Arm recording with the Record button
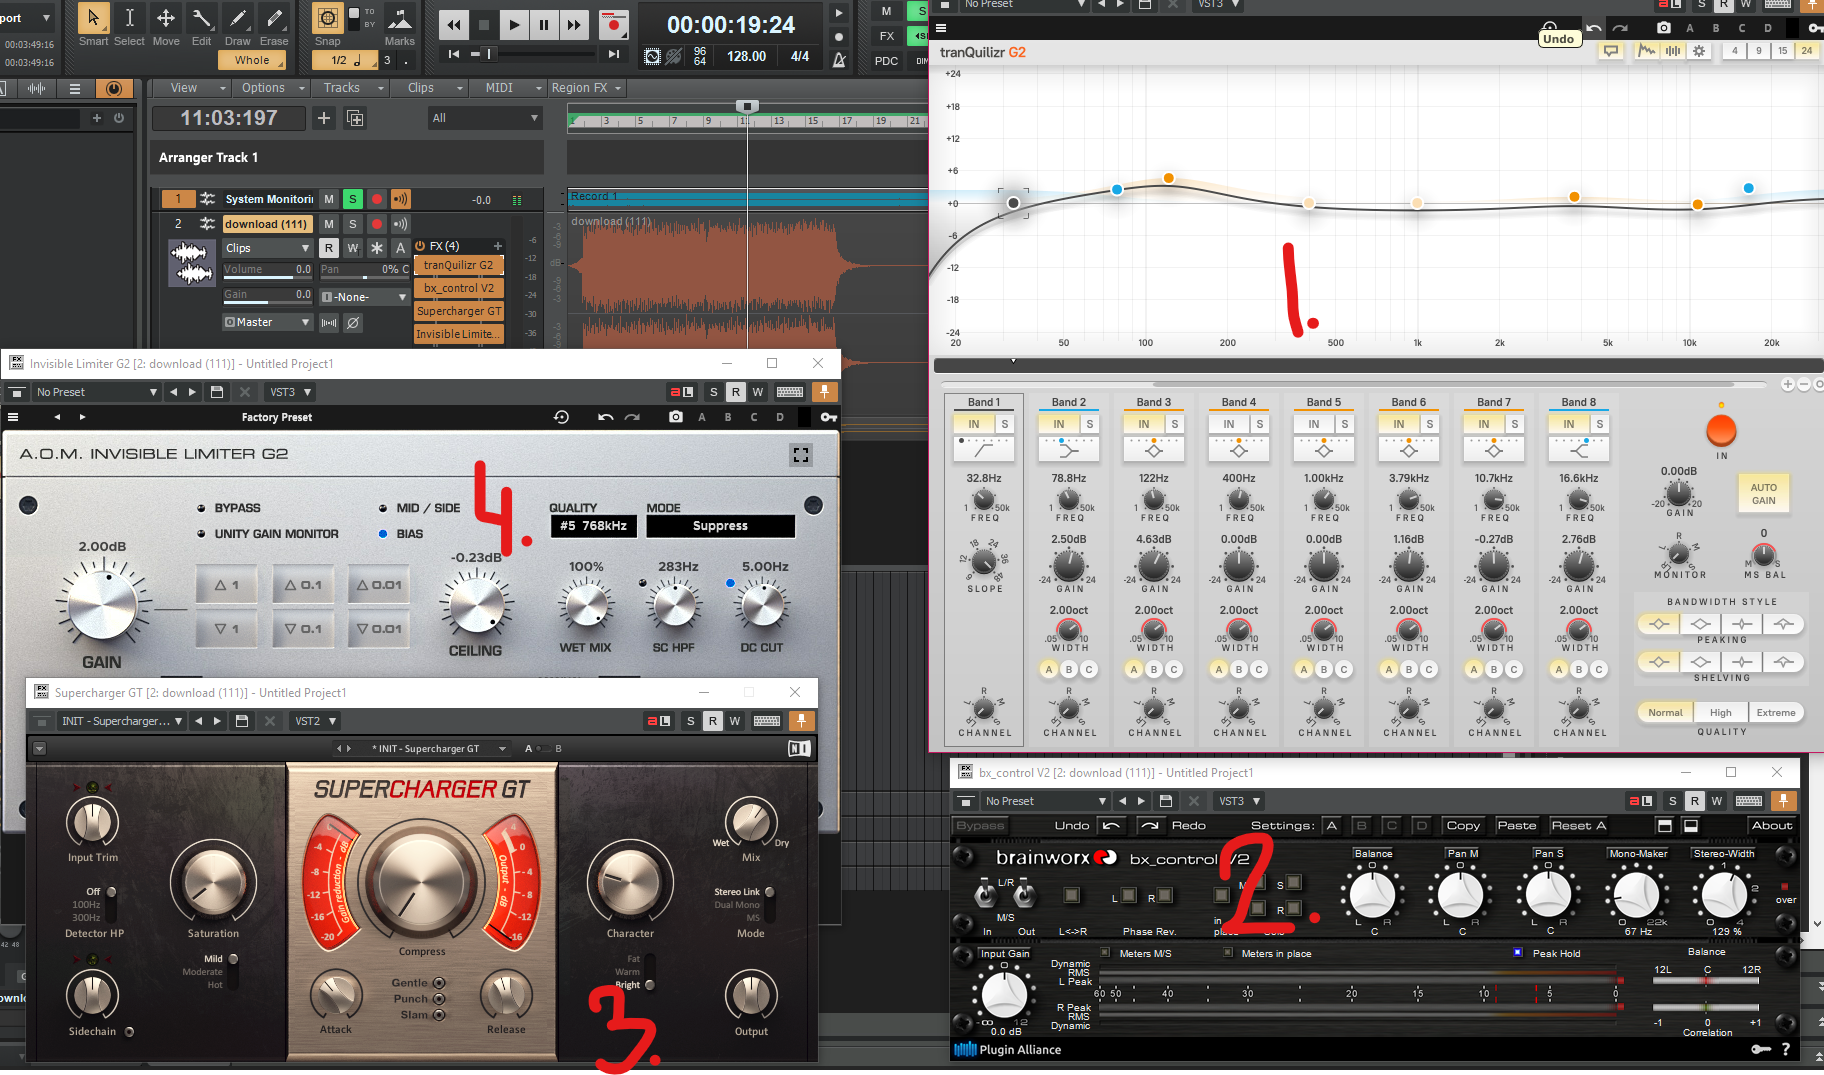The width and height of the screenshot is (1824, 1075). tap(613, 24)
